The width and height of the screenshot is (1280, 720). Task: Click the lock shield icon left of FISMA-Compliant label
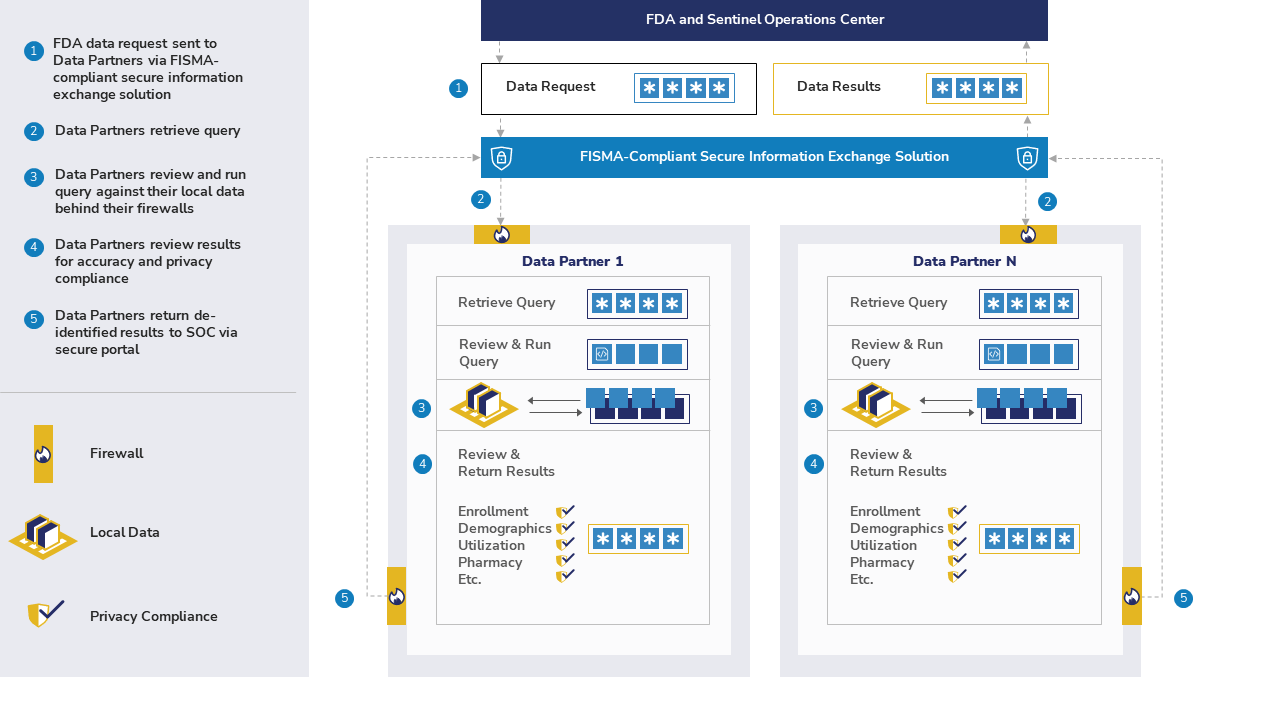tap(502, 158)
